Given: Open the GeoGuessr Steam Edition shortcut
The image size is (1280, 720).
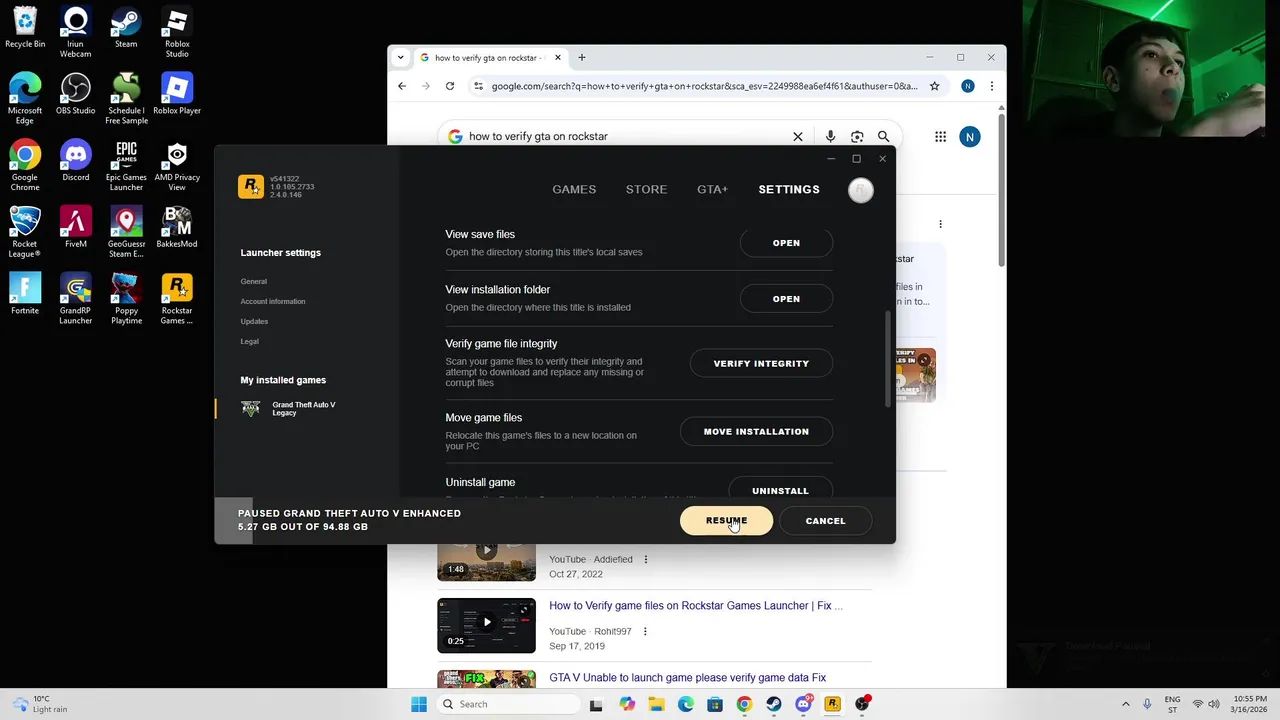Looking at the screenshot, I should coord(126,232).
